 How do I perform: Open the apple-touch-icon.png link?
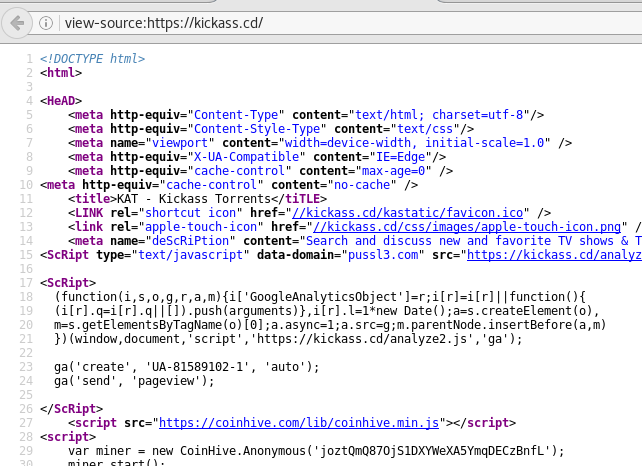pos(467,227)
